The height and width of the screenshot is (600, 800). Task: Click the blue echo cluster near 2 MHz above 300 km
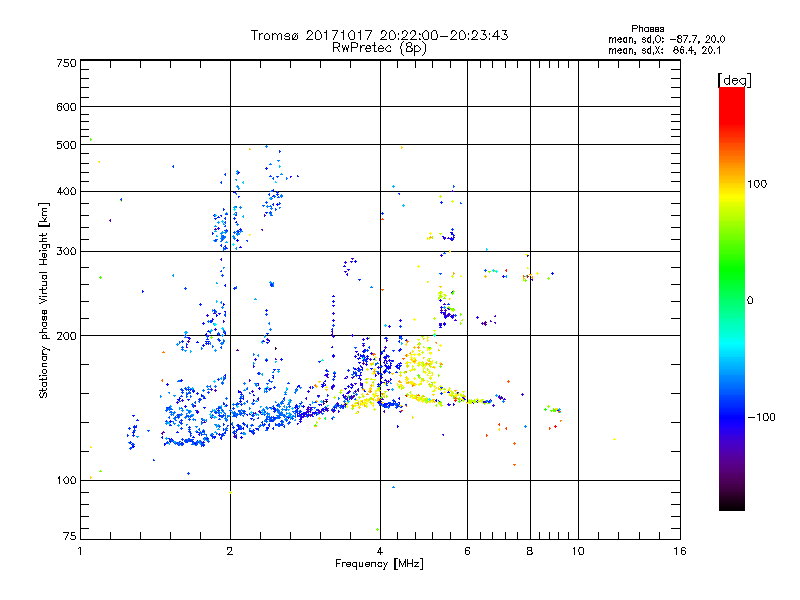pyautogui.click(x=227, y=224)
